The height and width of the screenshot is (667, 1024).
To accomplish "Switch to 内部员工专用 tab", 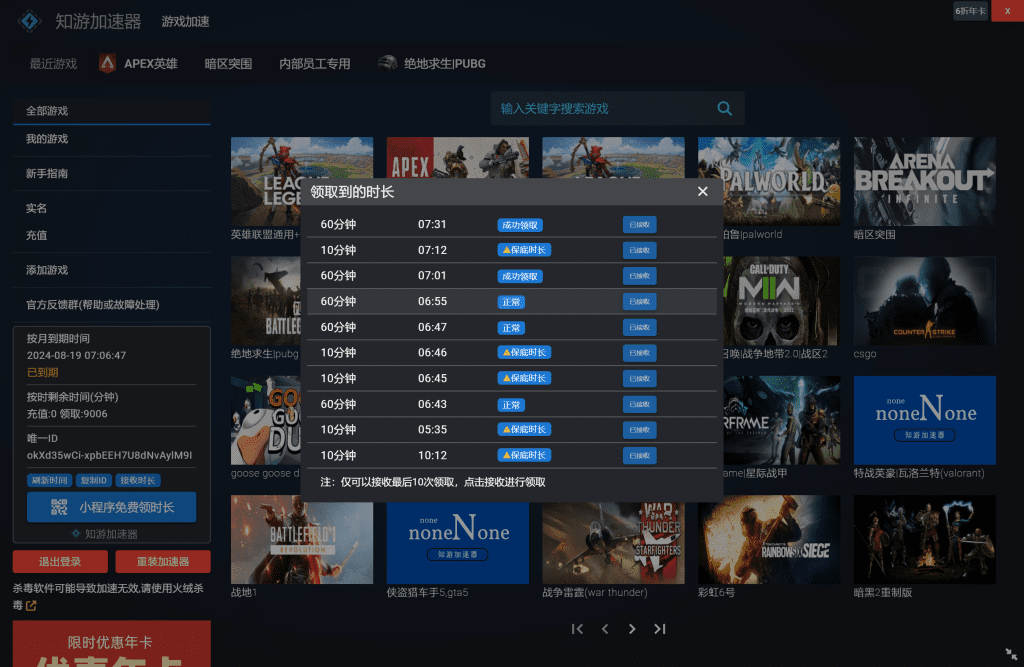I will 315,63.
